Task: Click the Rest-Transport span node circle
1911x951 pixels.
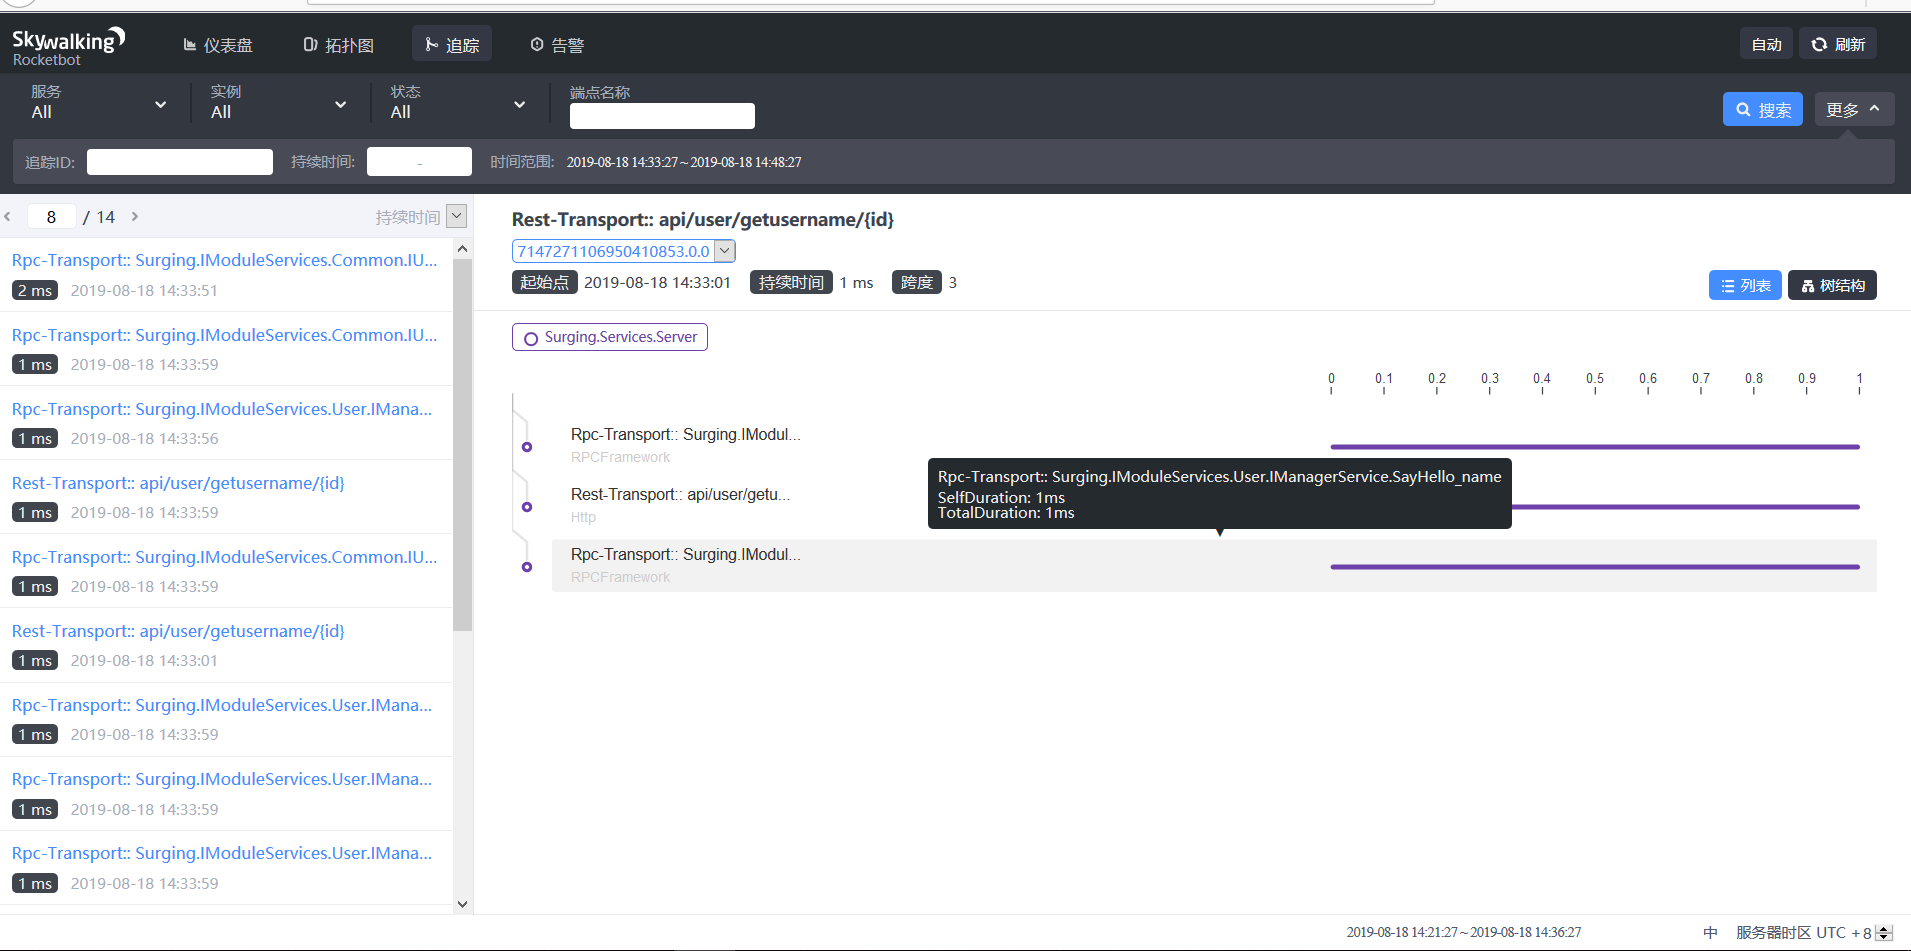Action: pyautogui.click(x=527, y=507)
